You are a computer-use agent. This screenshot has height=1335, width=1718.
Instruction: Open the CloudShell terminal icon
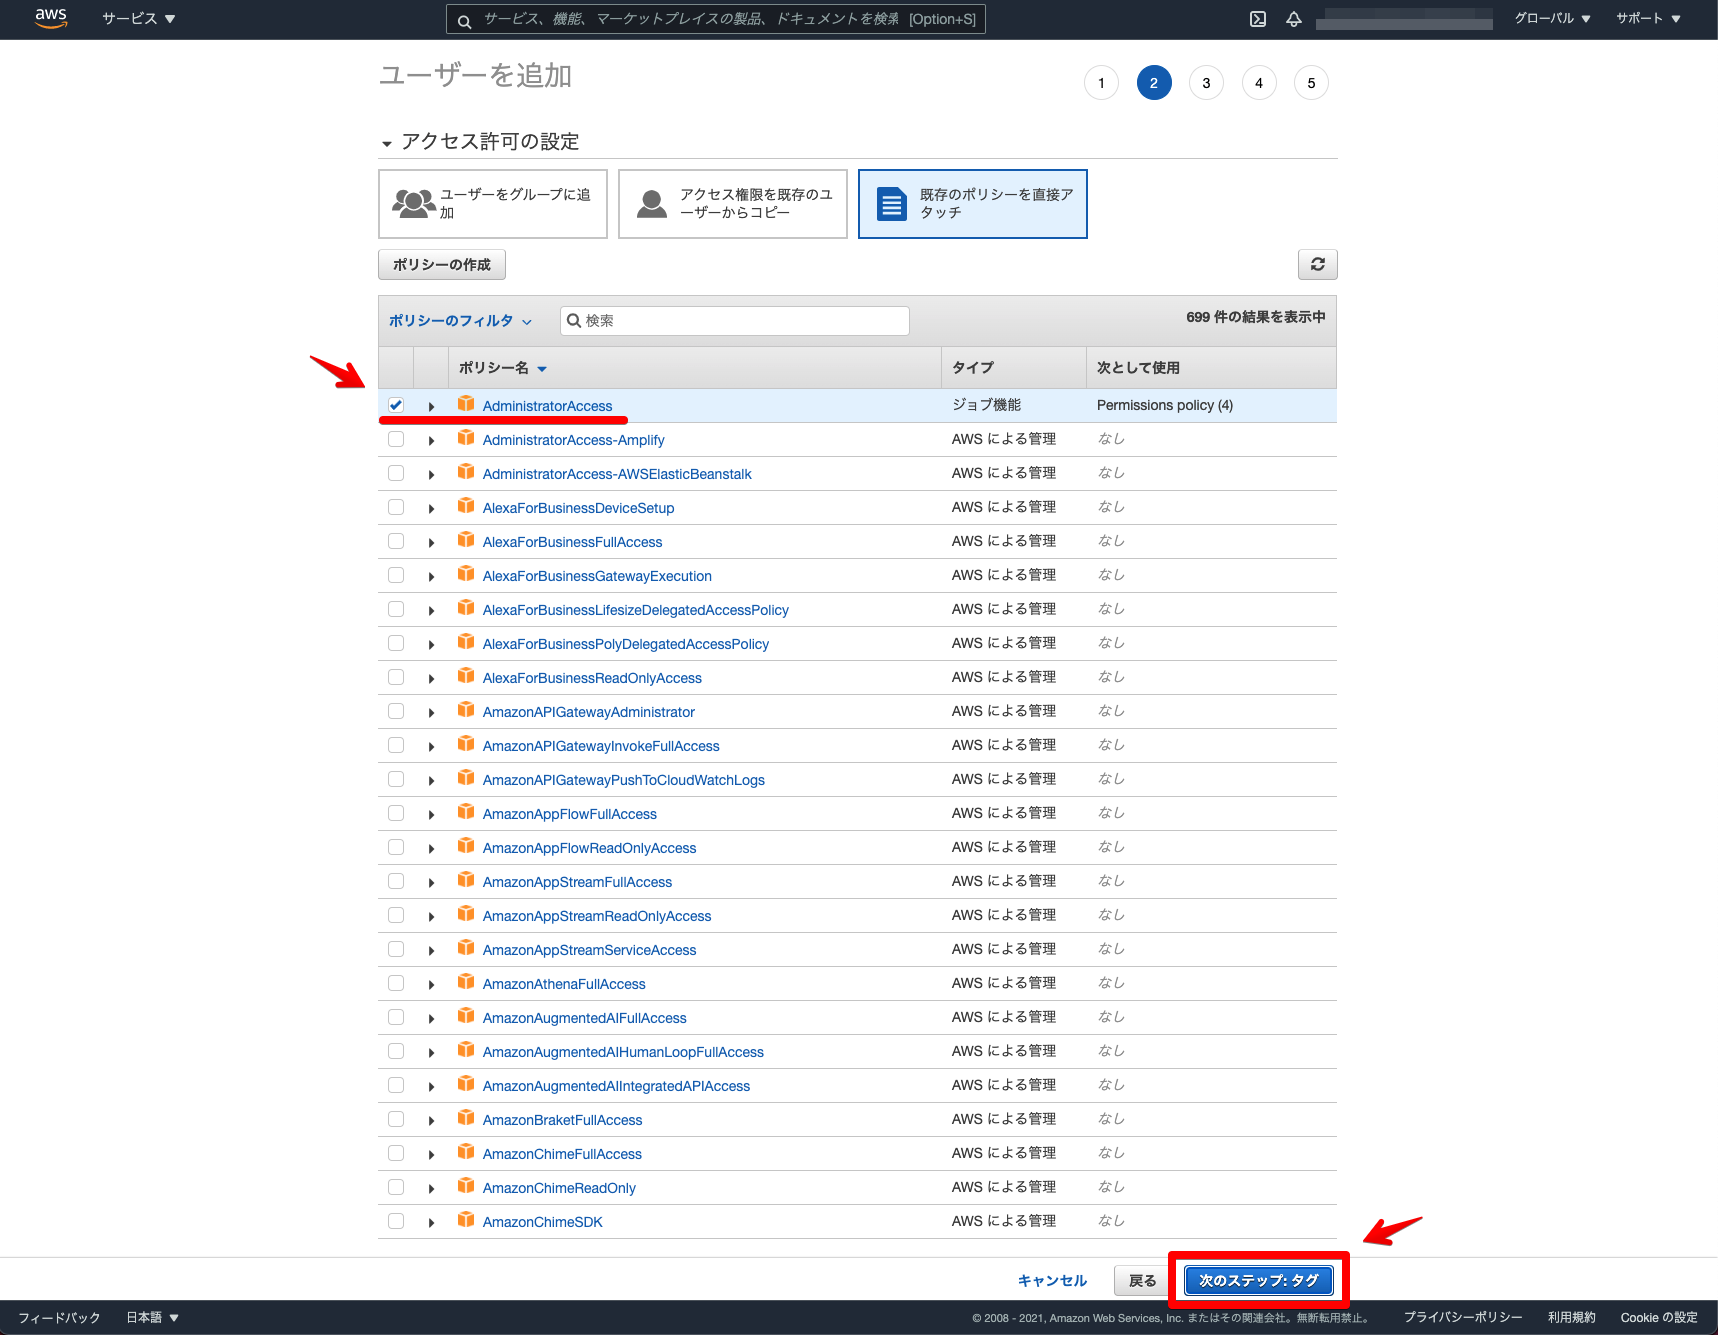[1258, 19]
